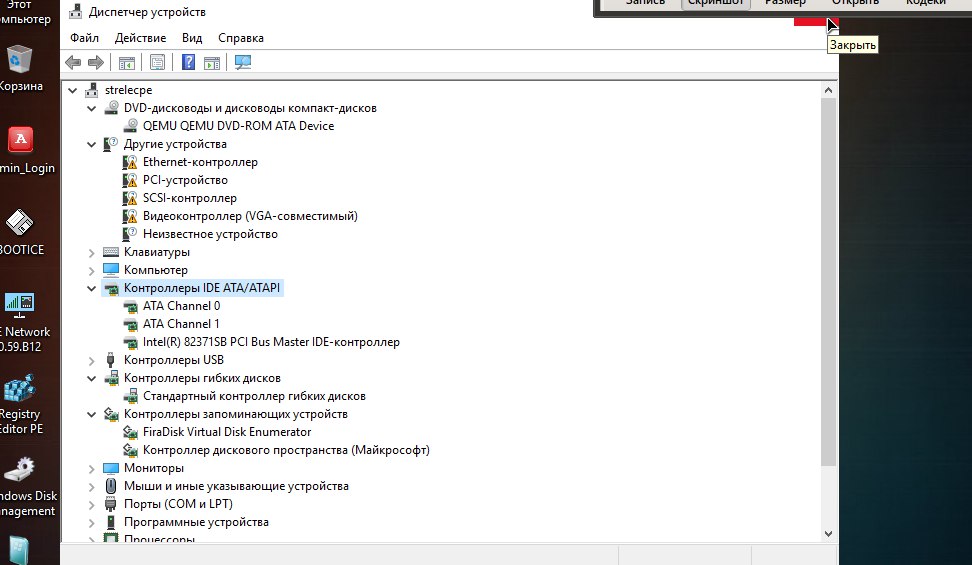Select the "Программные устройства" label
Image resolution: width=972 pixels, height=565 pixels.
[196, 522]
